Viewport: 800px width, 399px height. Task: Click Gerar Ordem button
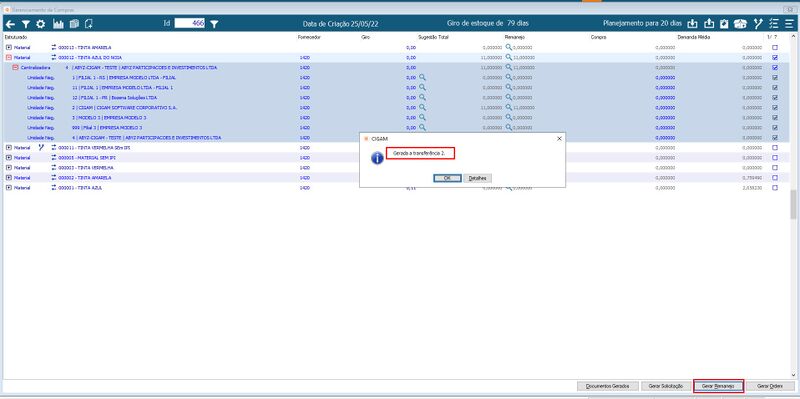[770, 386]
